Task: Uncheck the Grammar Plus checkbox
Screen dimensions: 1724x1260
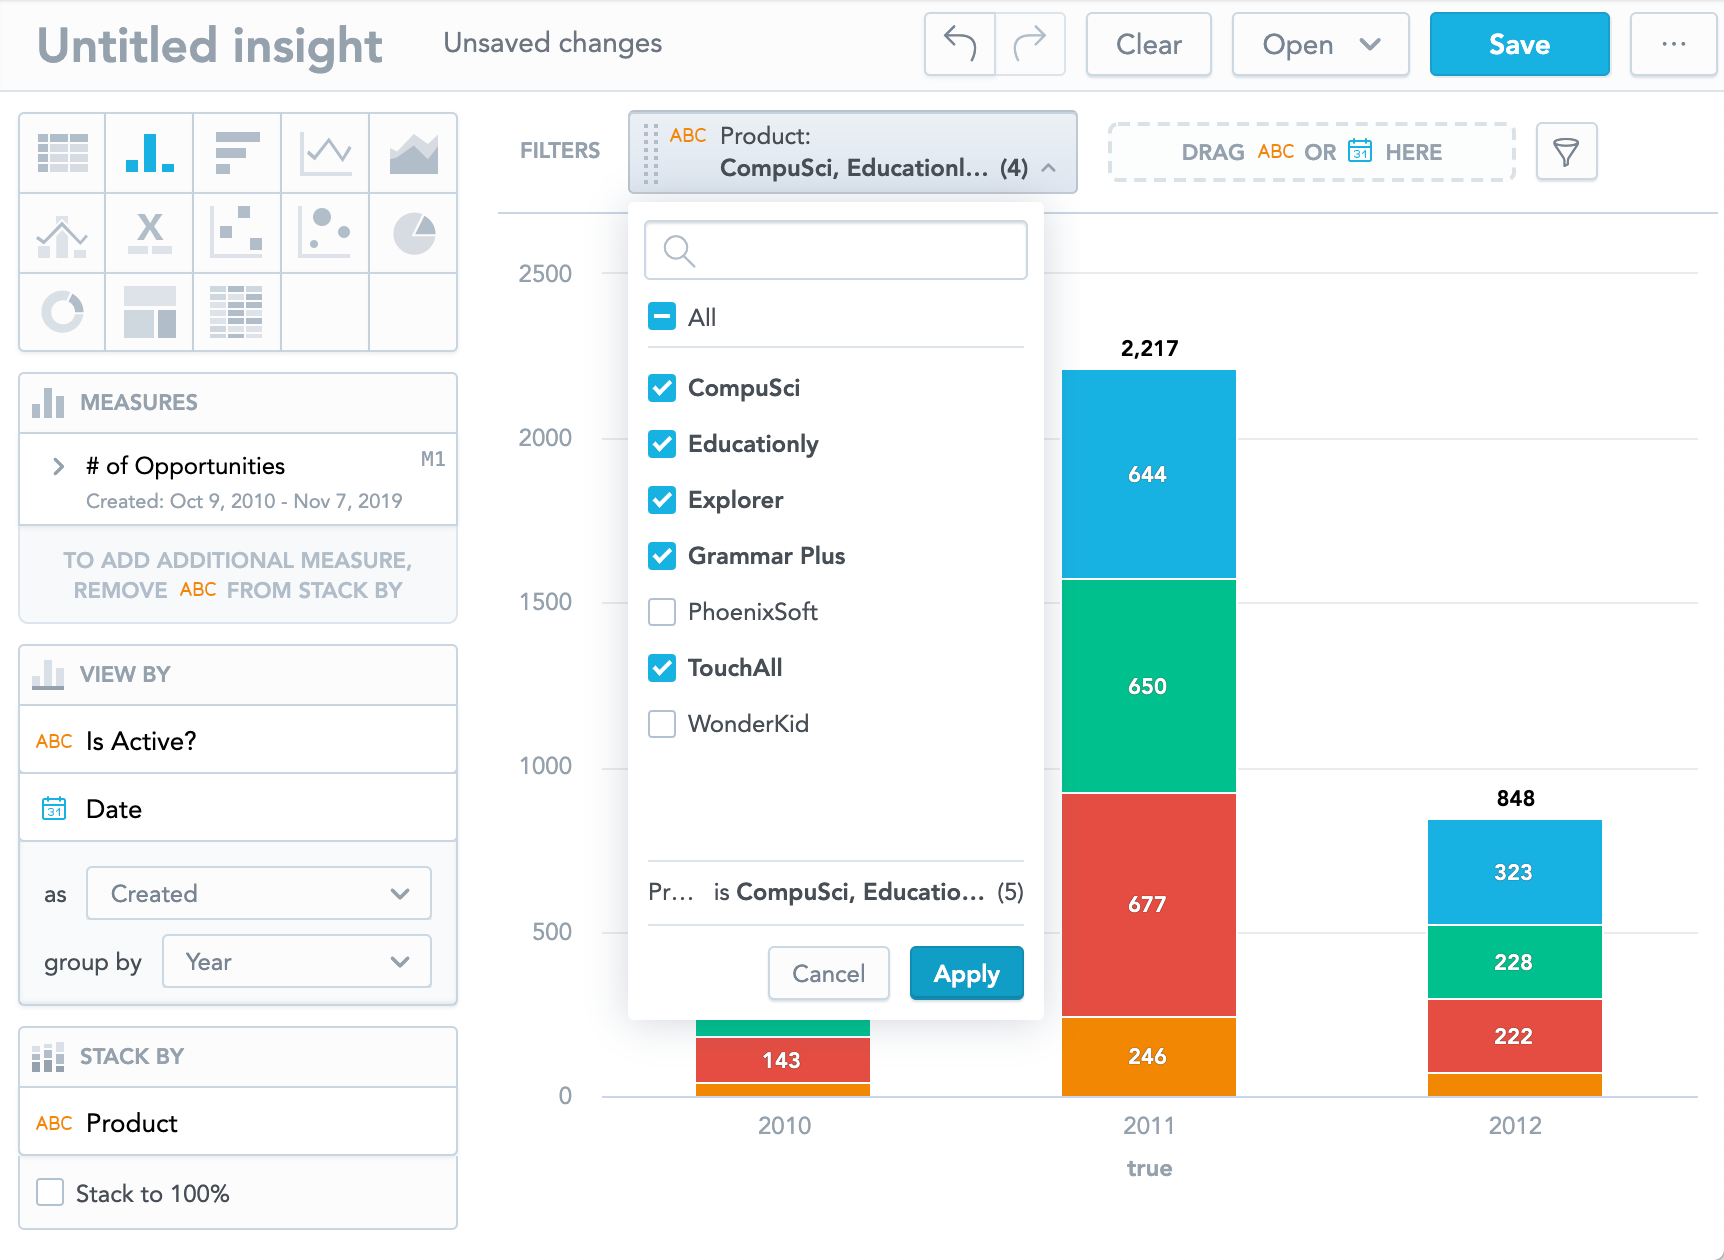Action: 662,556
